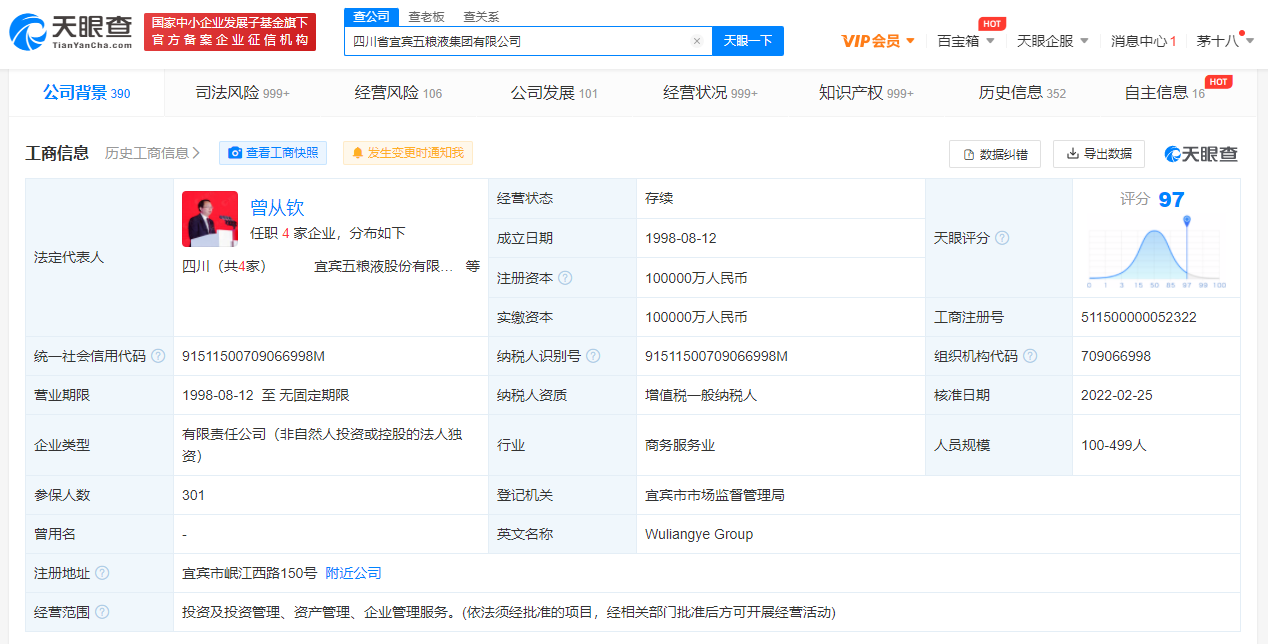Expand the 百宝箱 dropdown
The width and height of the screenshot is (1268, 644).
click(965, 41)
